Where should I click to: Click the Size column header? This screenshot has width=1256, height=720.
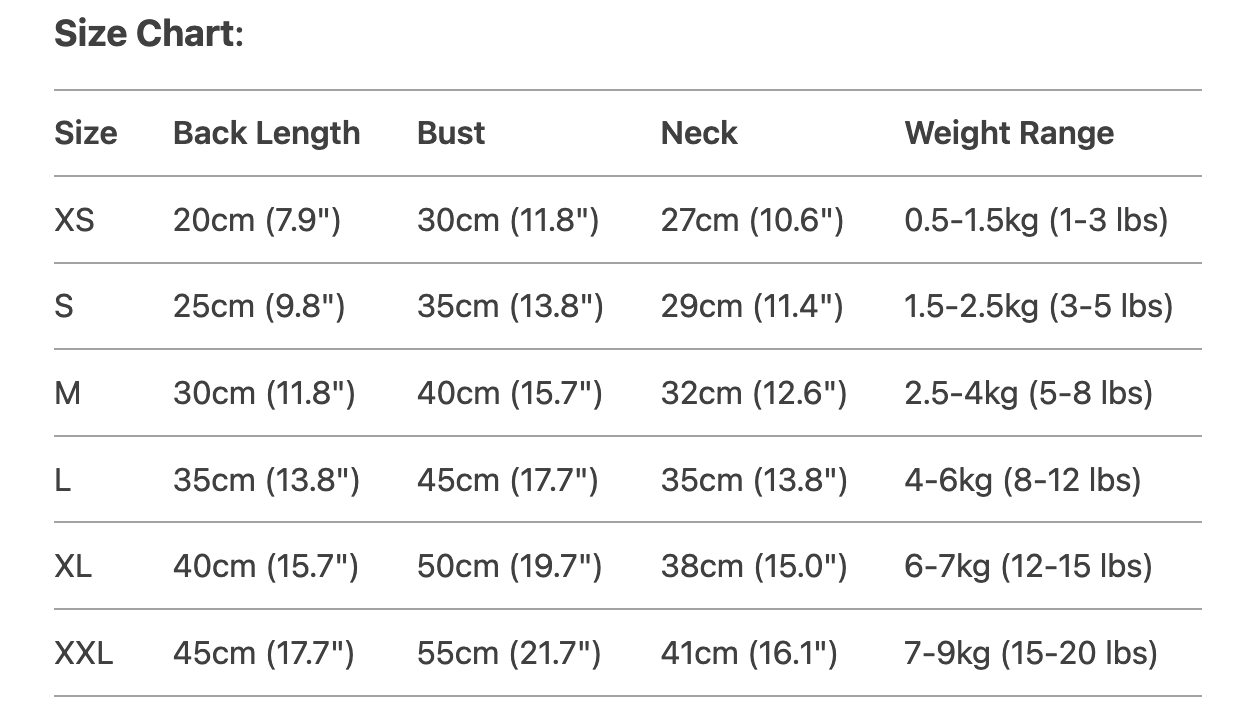(x=85, y=133)
